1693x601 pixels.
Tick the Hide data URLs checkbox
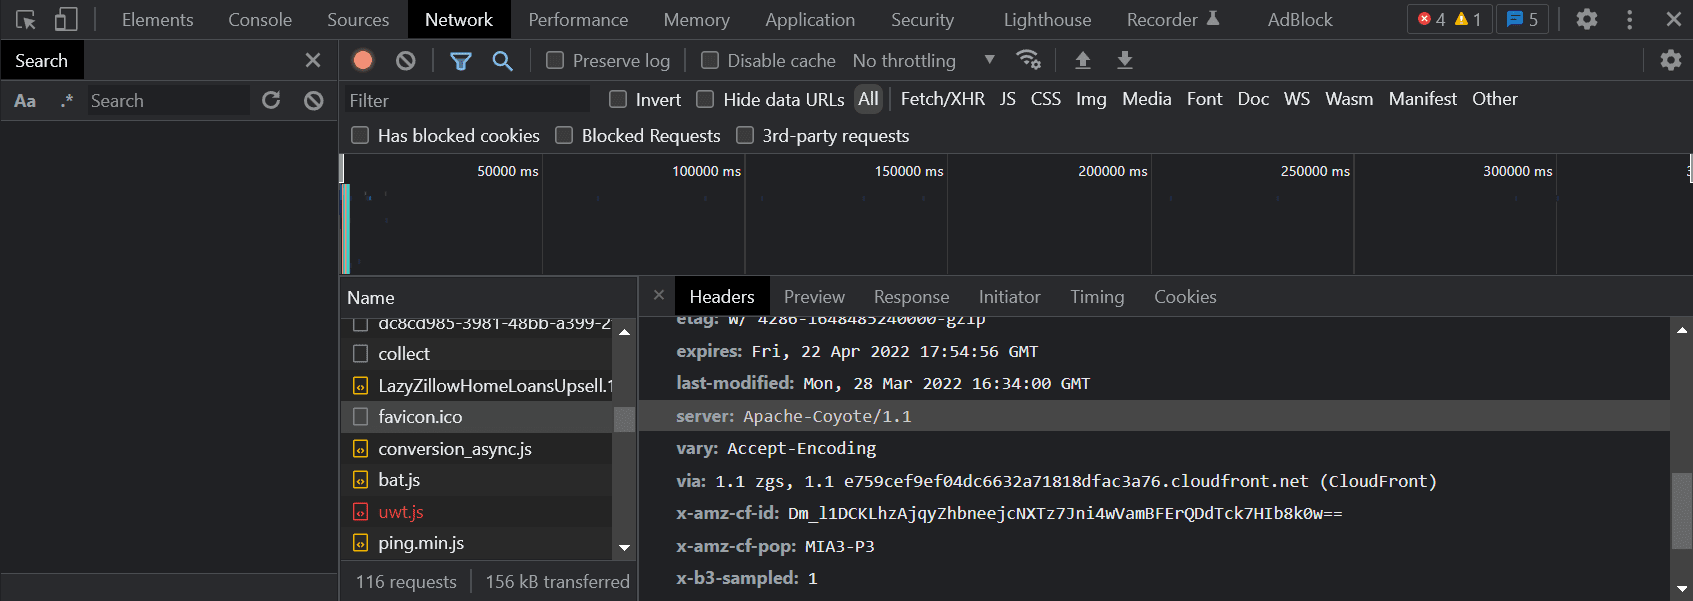(x=705, y=99)
